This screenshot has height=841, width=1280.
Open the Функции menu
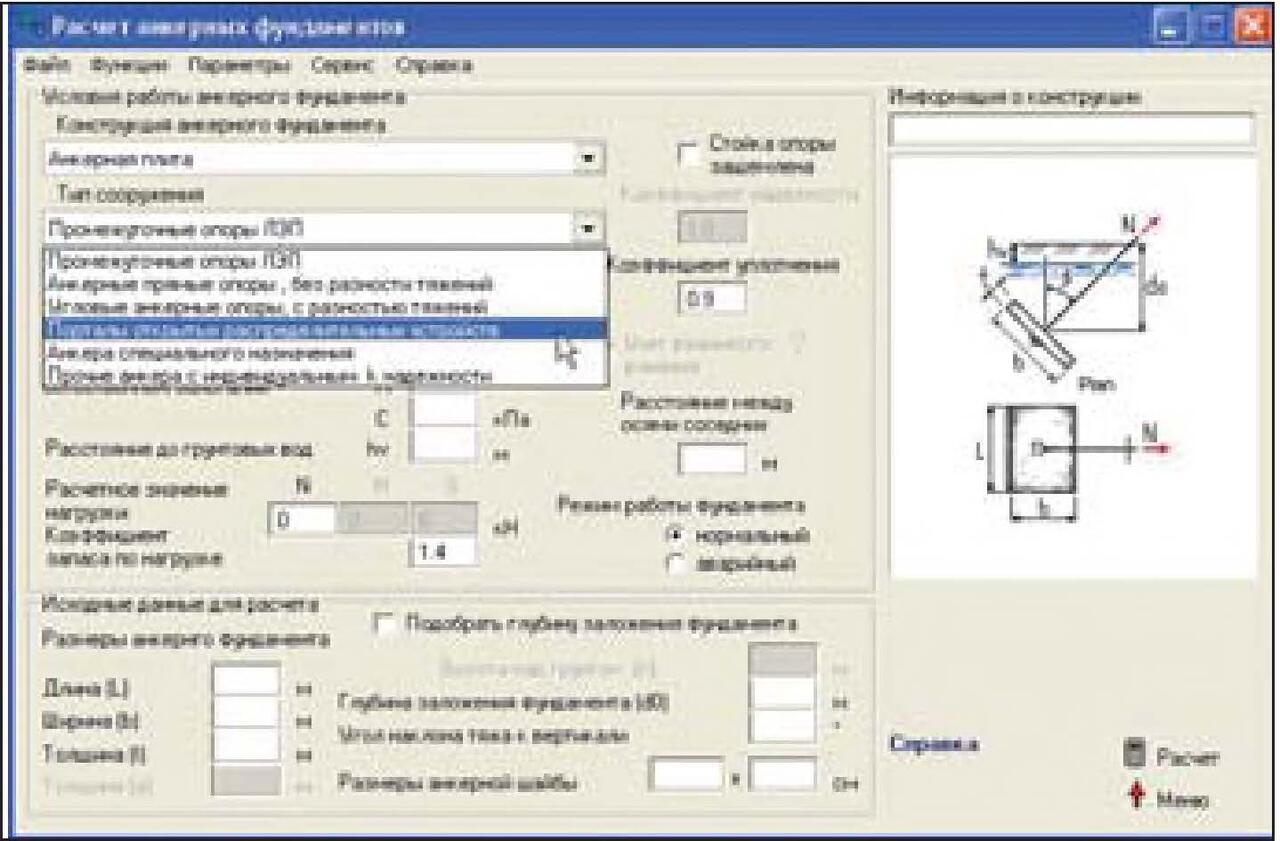coord(128,66)
